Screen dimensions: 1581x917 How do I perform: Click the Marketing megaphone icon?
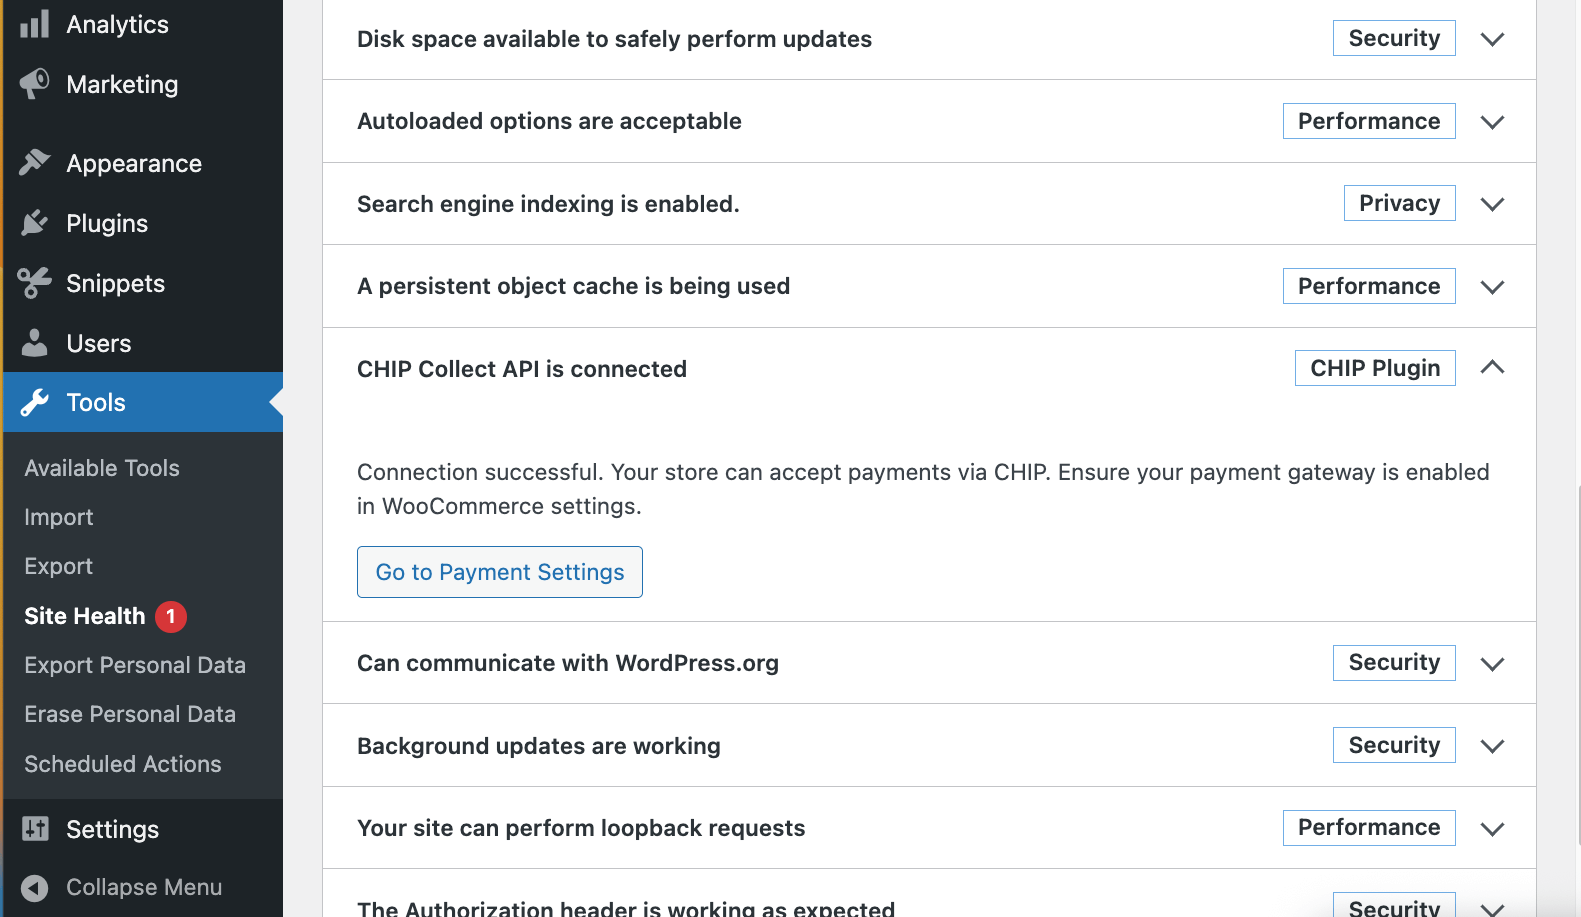[34, 84]
